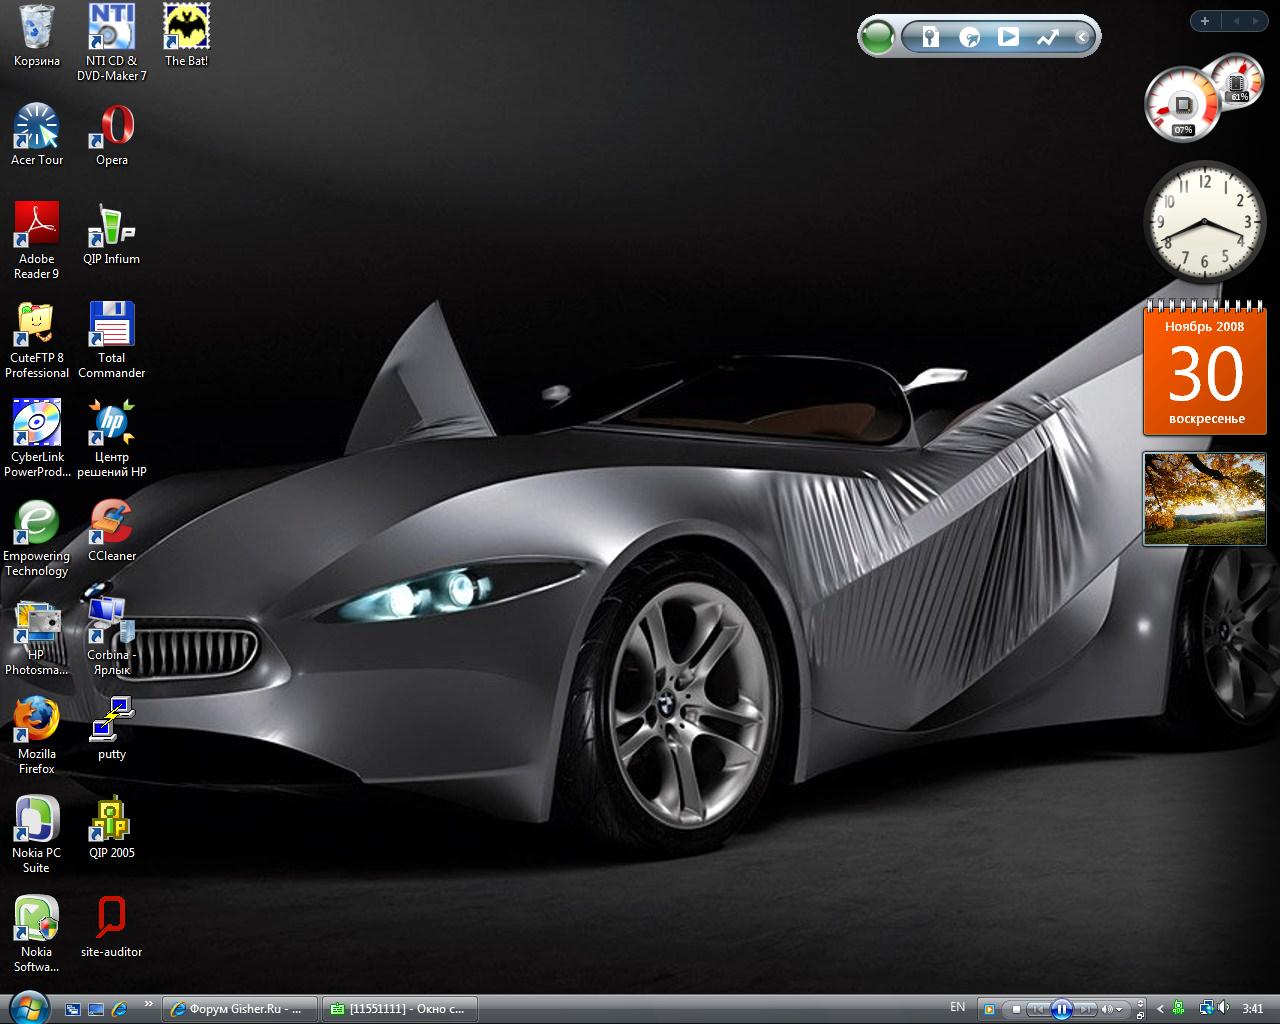Toggle the green power button on Acer widget
1280x1024 pixels.
click(877, 38)
